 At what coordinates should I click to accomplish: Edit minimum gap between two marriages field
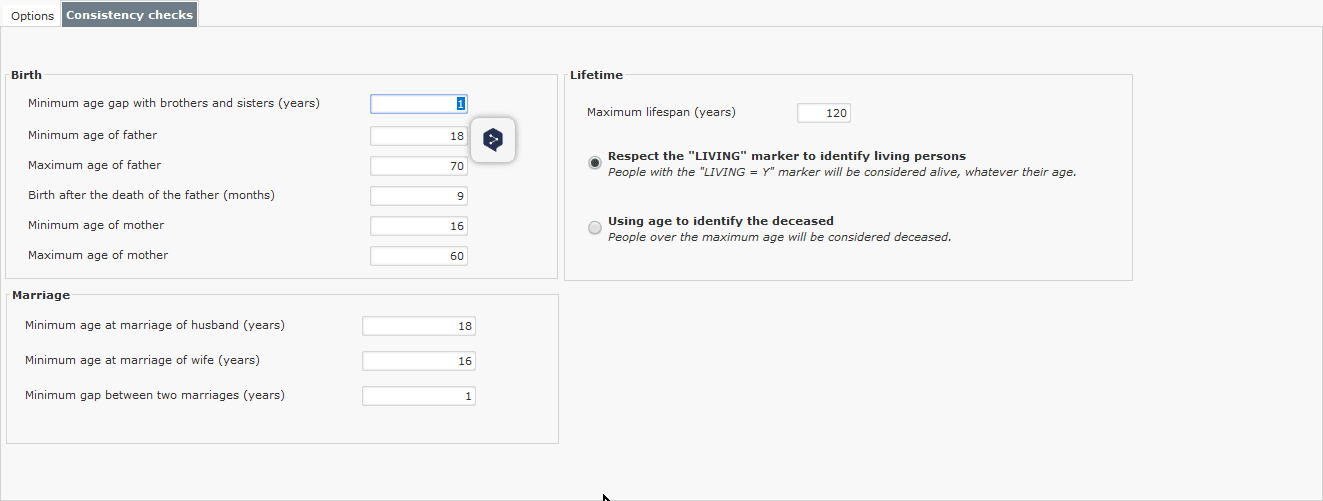419,396
